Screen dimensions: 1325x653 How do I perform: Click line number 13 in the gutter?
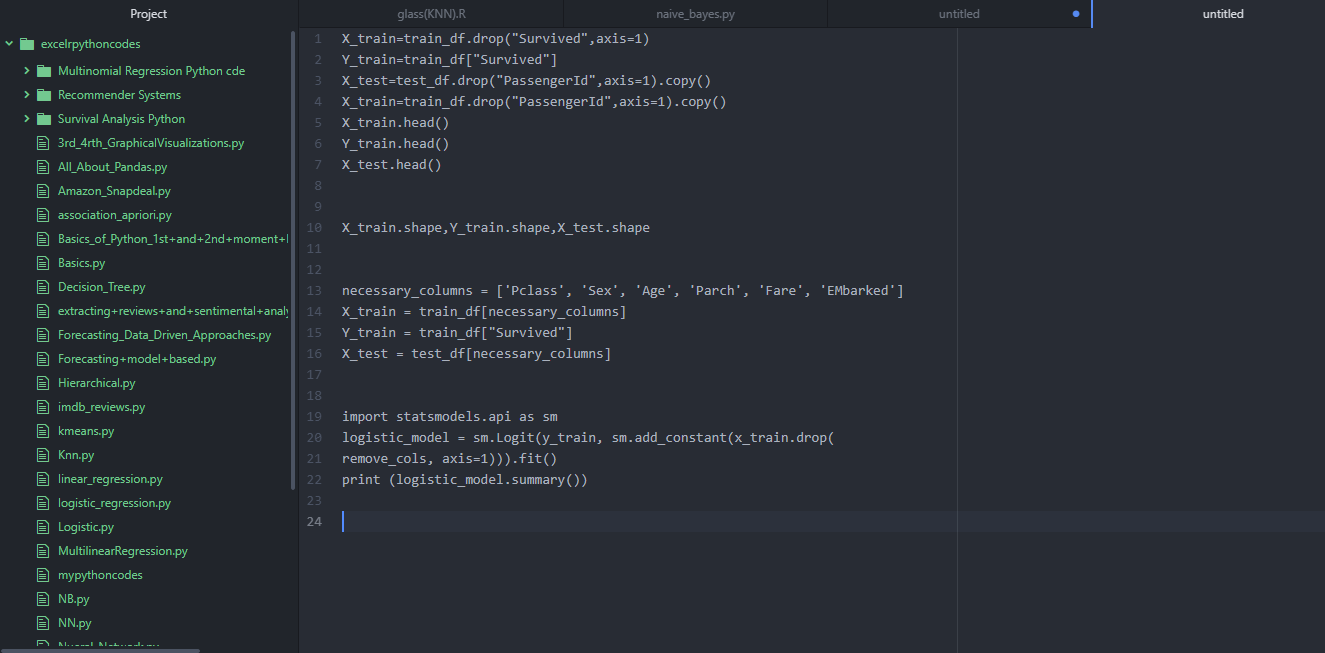(315, 291)
